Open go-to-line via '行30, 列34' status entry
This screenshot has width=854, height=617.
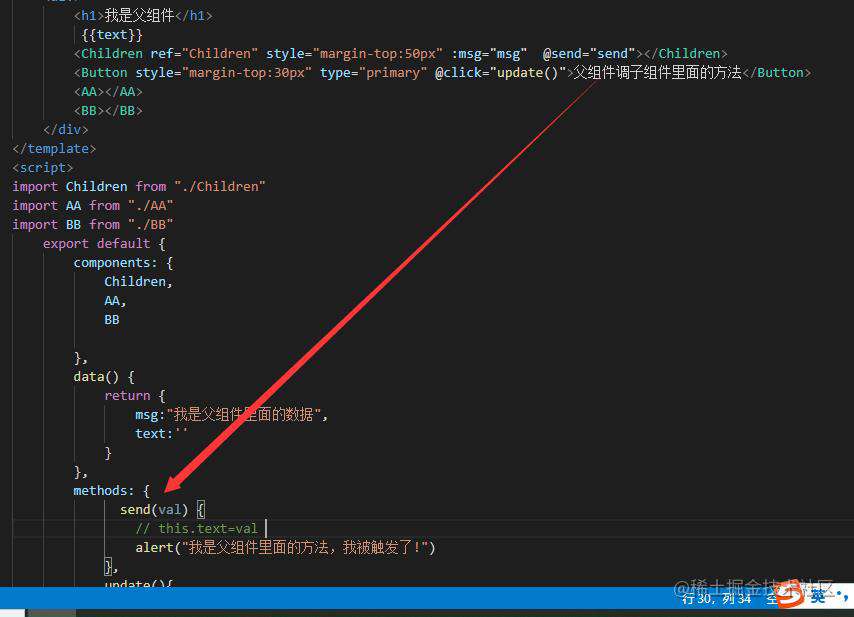point(716,599)
